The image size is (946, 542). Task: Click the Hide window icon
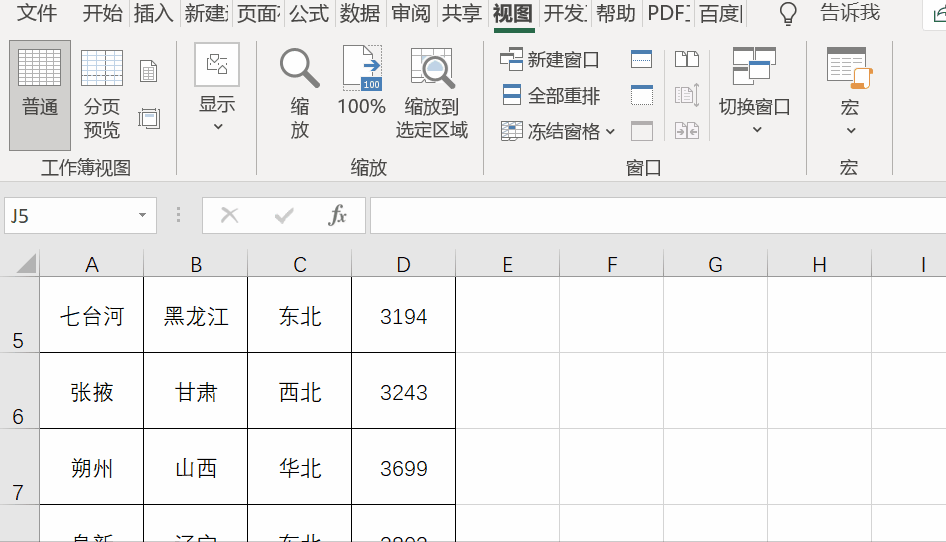click(641, 95)
